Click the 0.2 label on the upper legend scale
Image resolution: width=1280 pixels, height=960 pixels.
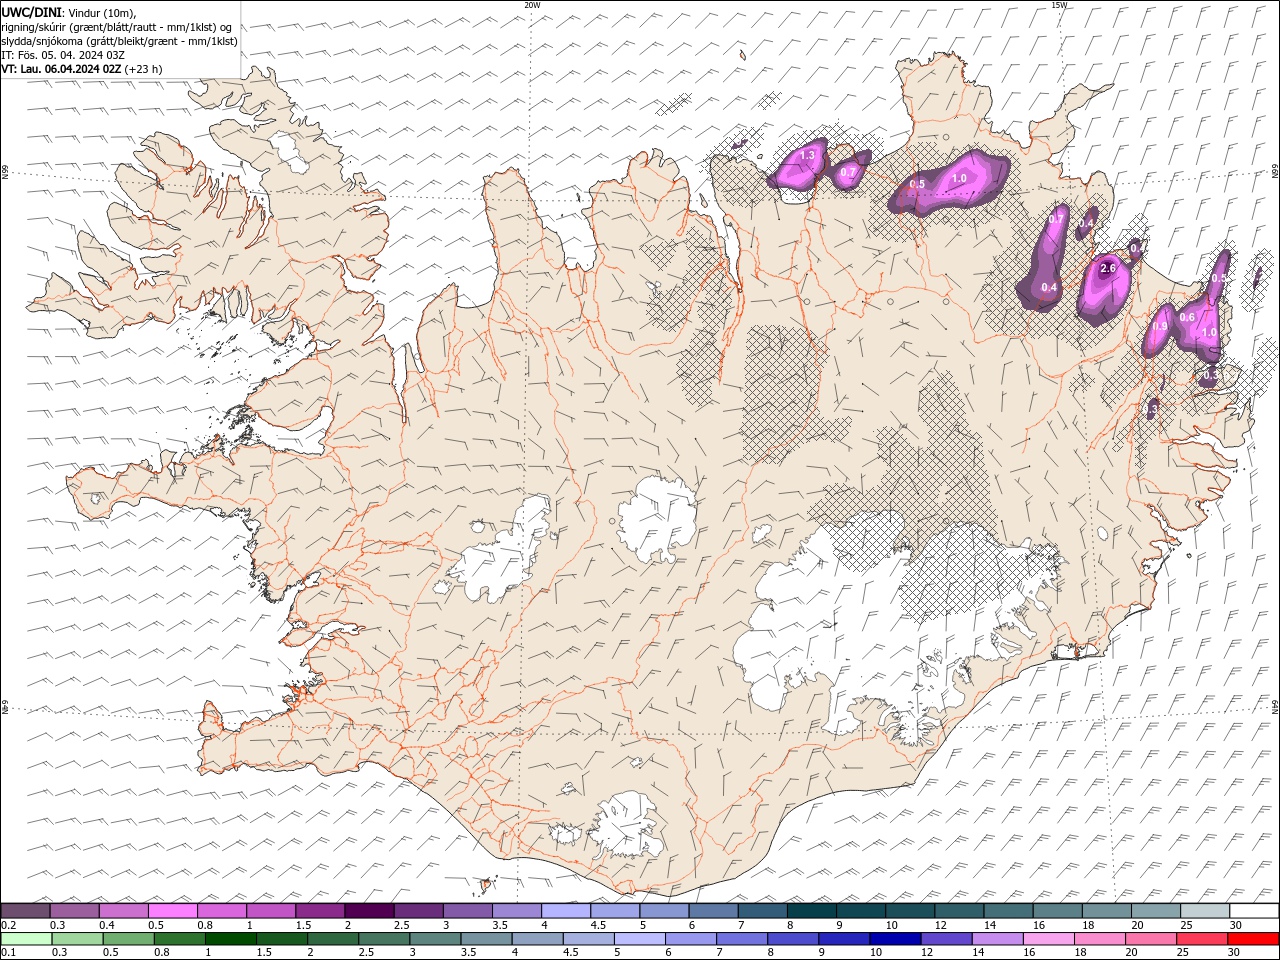pos(9,925)
